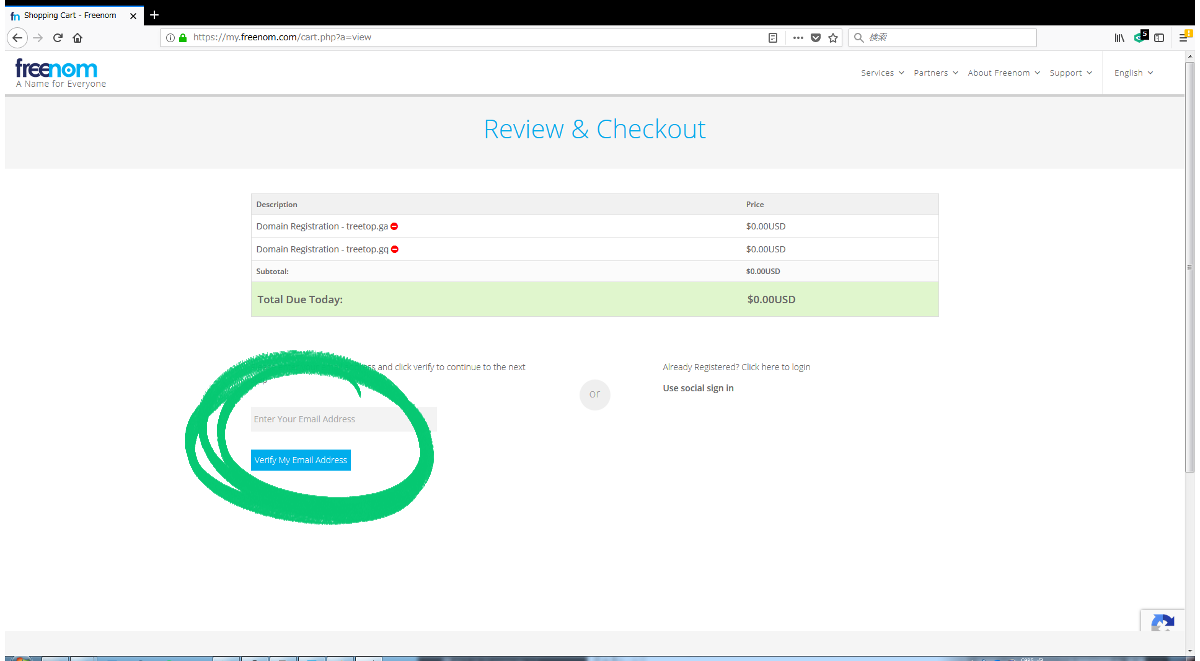Show the browser sidebar
The image size is (1200, 661).
tap(1159, 37)
